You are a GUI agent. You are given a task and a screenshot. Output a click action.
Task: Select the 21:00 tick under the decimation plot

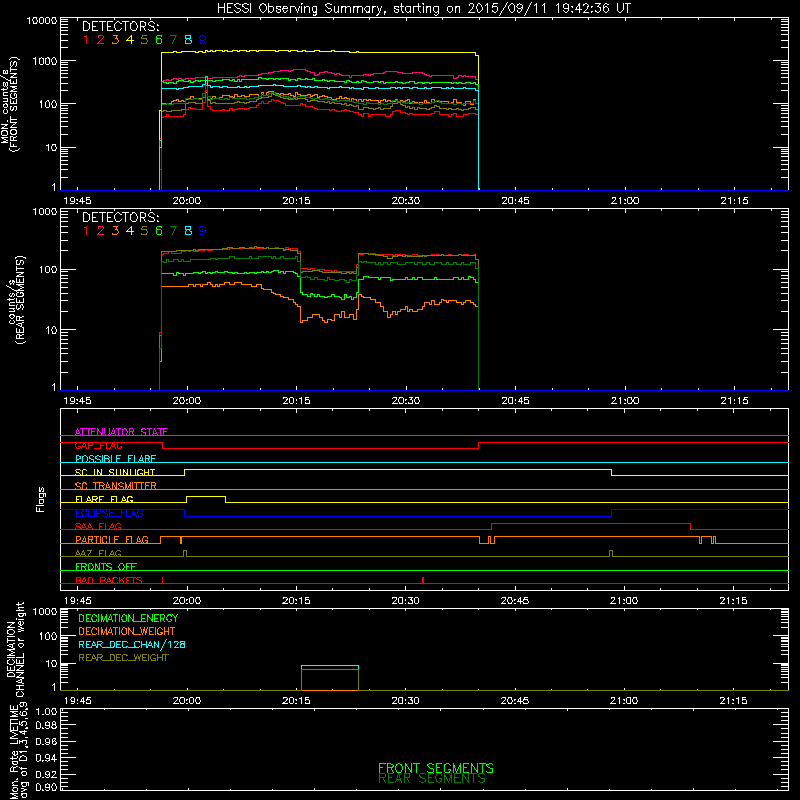(x=624, y=701)
